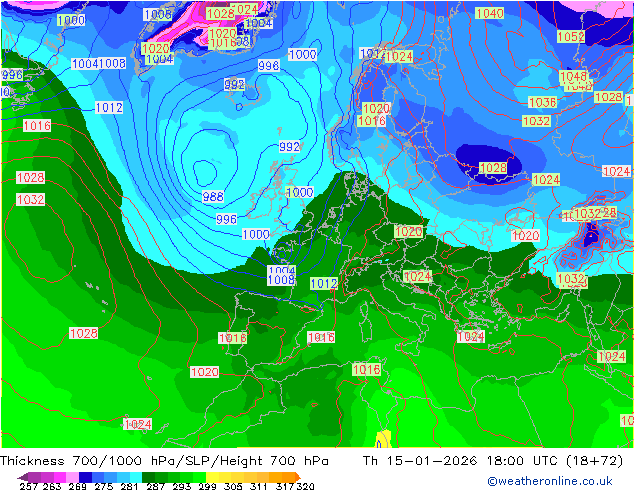The height and width of the screenshot is (490, 634).
Task: Open the weatheronline.co.uk copyright link
Action: [x=550, y=481]
